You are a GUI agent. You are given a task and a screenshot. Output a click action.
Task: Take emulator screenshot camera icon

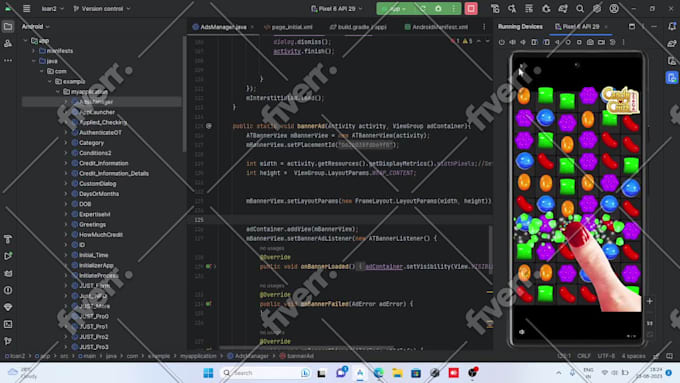[x=590, y=42]
